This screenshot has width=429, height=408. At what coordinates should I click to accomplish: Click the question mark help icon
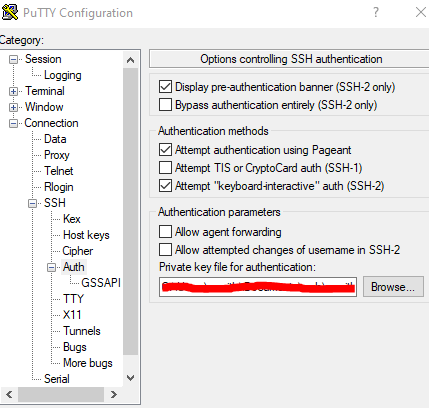coord(376,13)
